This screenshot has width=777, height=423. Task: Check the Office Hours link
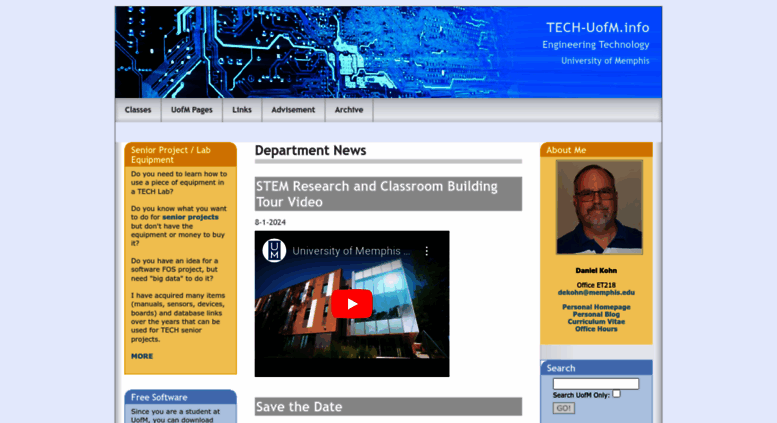(x=596, y=329)
